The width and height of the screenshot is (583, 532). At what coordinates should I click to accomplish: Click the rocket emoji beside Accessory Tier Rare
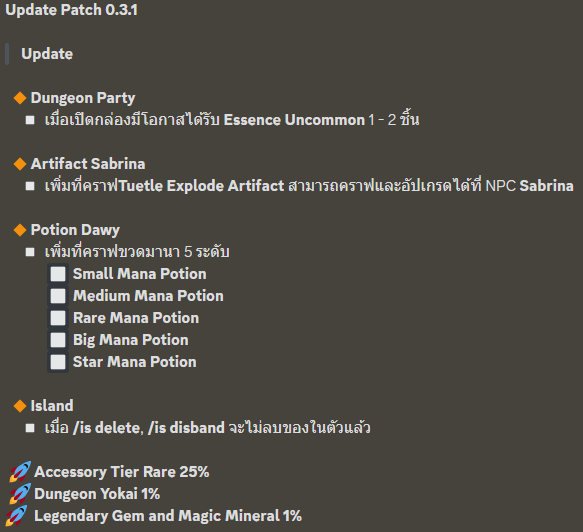click(x=20, y=472)
